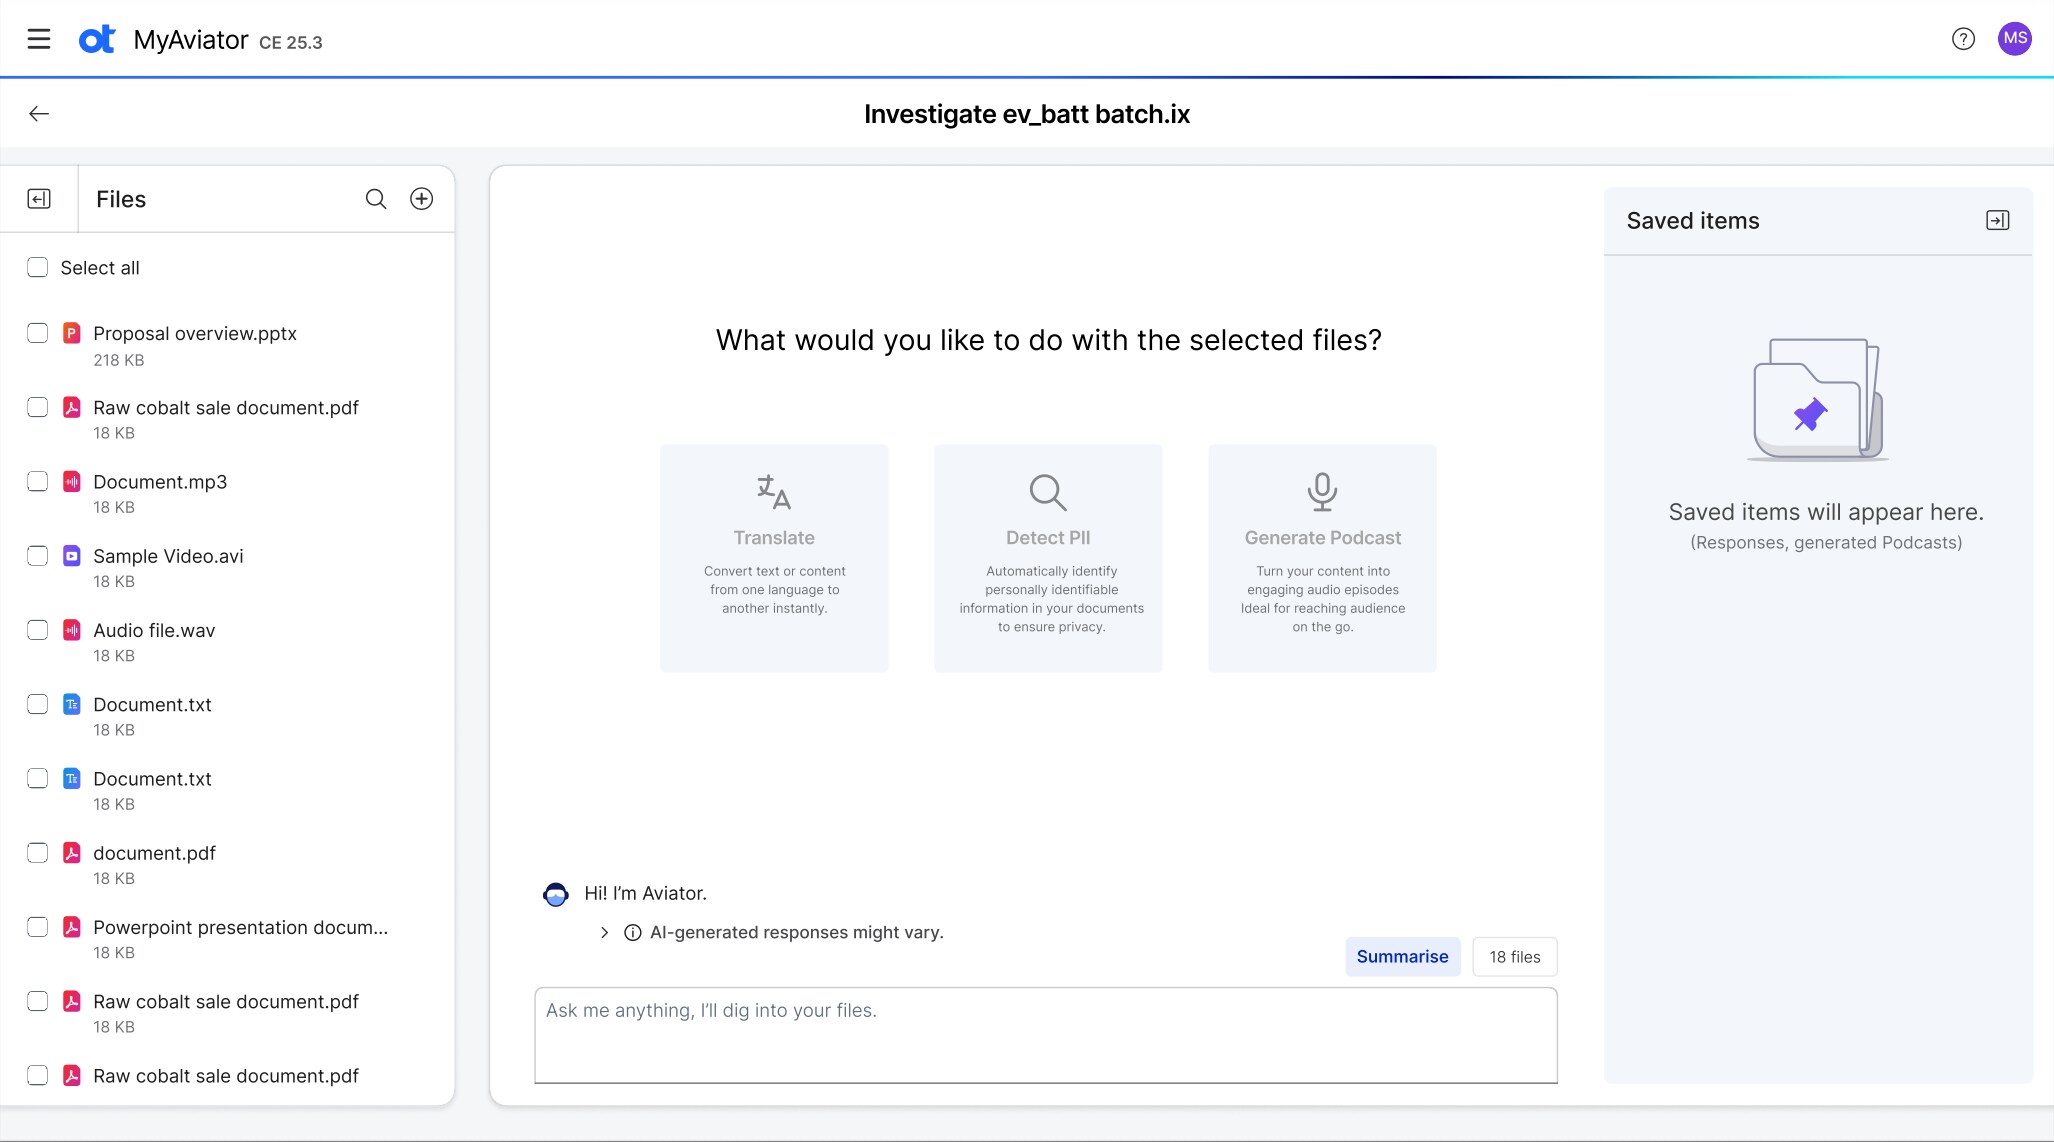The image size is (2054, 1142).
Task: Open Audio file.wav file name
Action: tap(154, 631)
